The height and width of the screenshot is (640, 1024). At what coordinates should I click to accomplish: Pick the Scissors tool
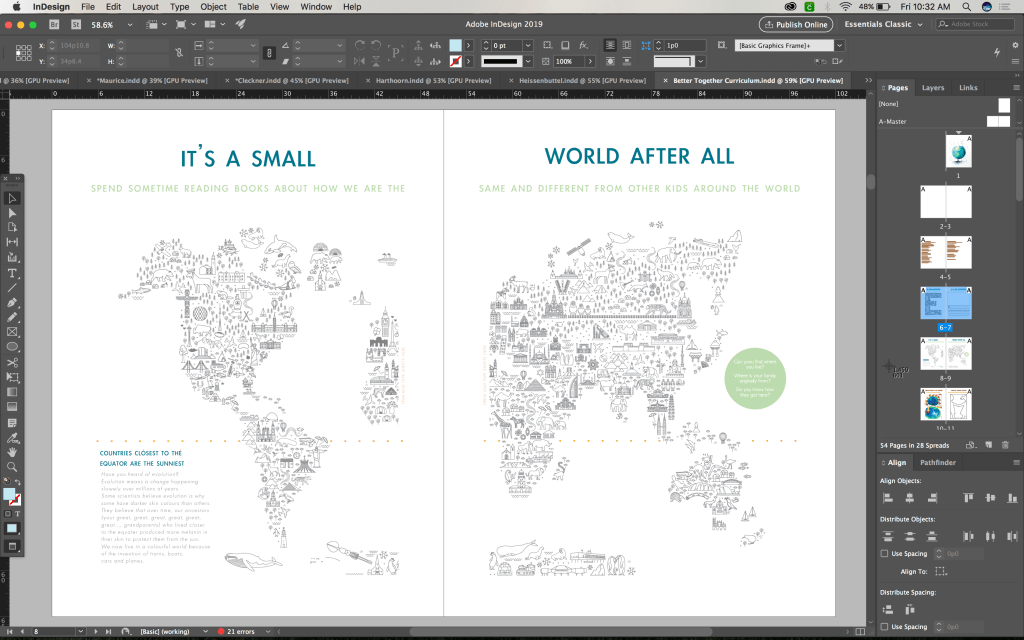click(x=12, y=361)
